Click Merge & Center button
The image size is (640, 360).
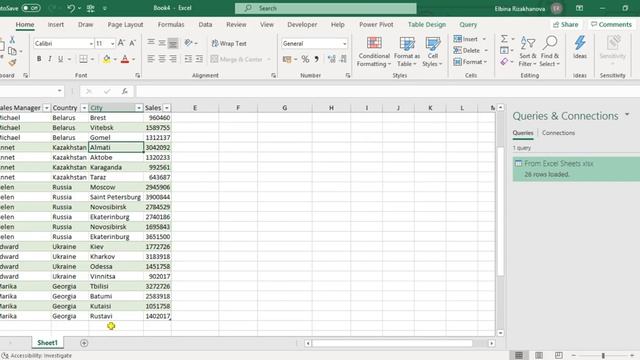(x=237, y=59)
